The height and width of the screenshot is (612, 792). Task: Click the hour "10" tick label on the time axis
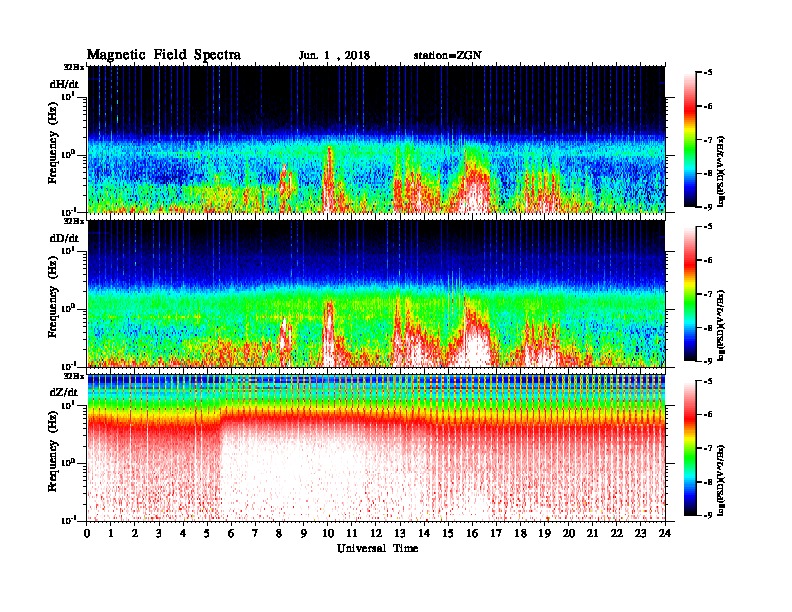328,533
